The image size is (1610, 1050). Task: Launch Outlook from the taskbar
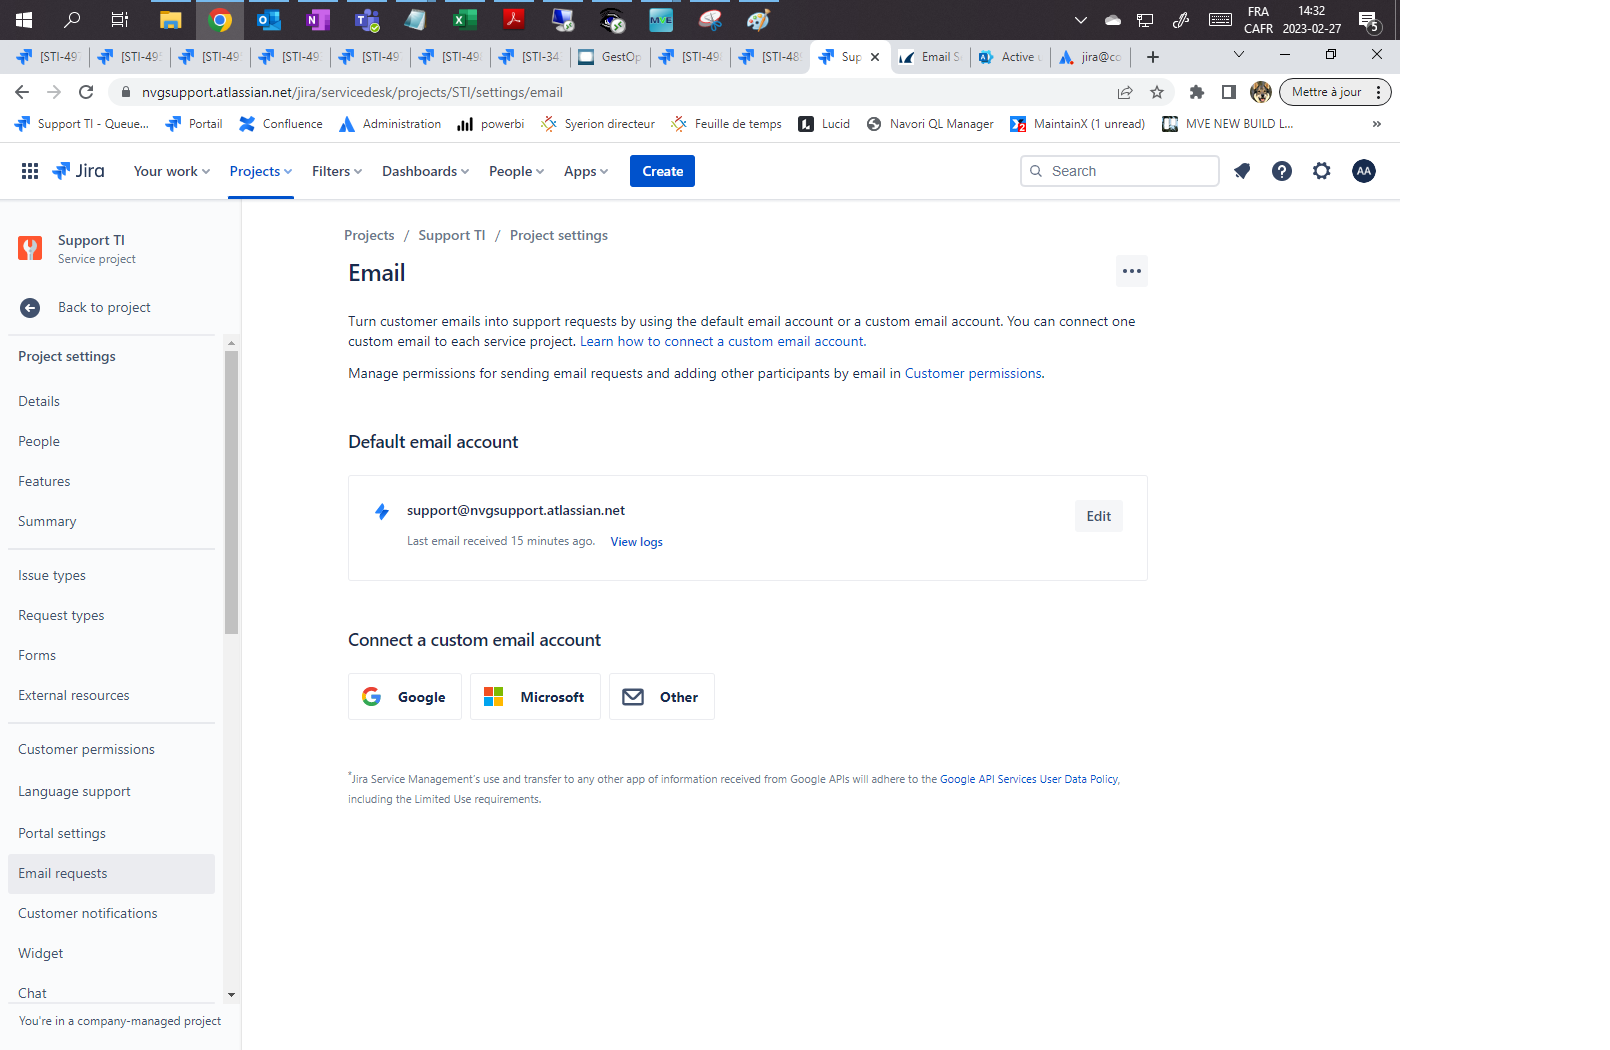coord(268,19)
